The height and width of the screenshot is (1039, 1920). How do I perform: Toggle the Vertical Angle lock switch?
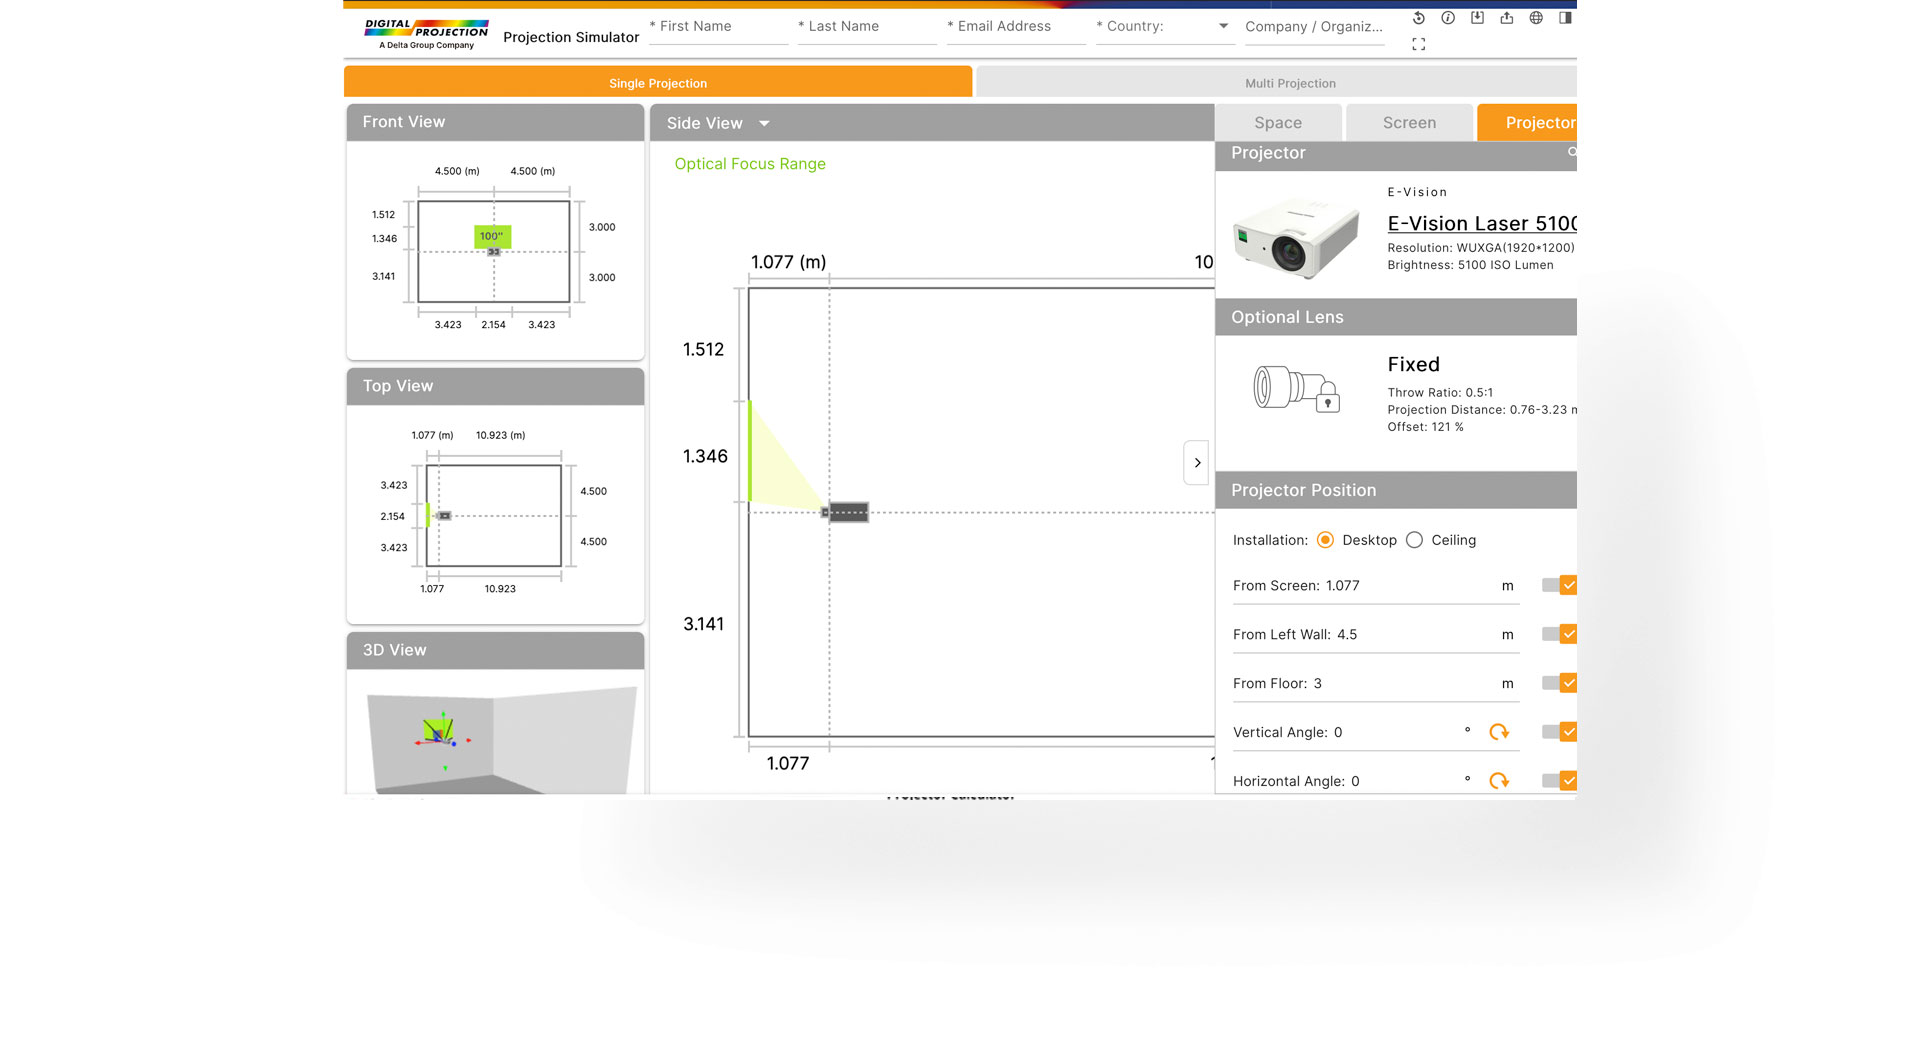coord(1559,732)
